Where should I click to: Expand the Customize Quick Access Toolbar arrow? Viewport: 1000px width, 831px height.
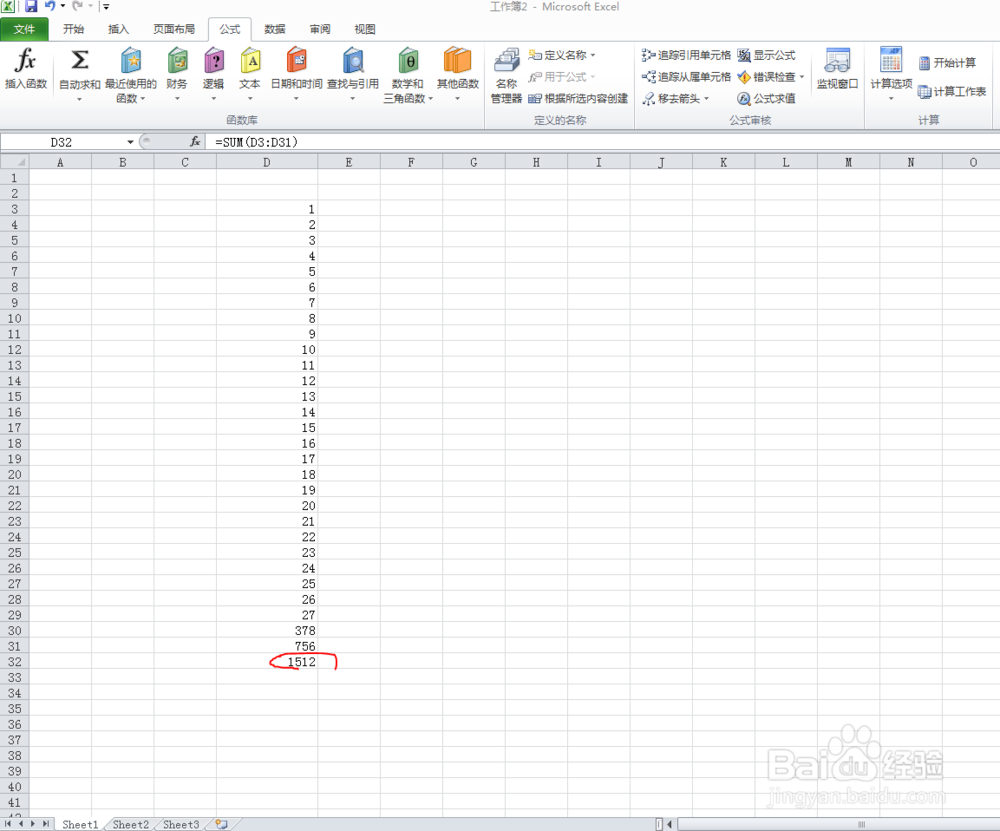click(106, 6)
